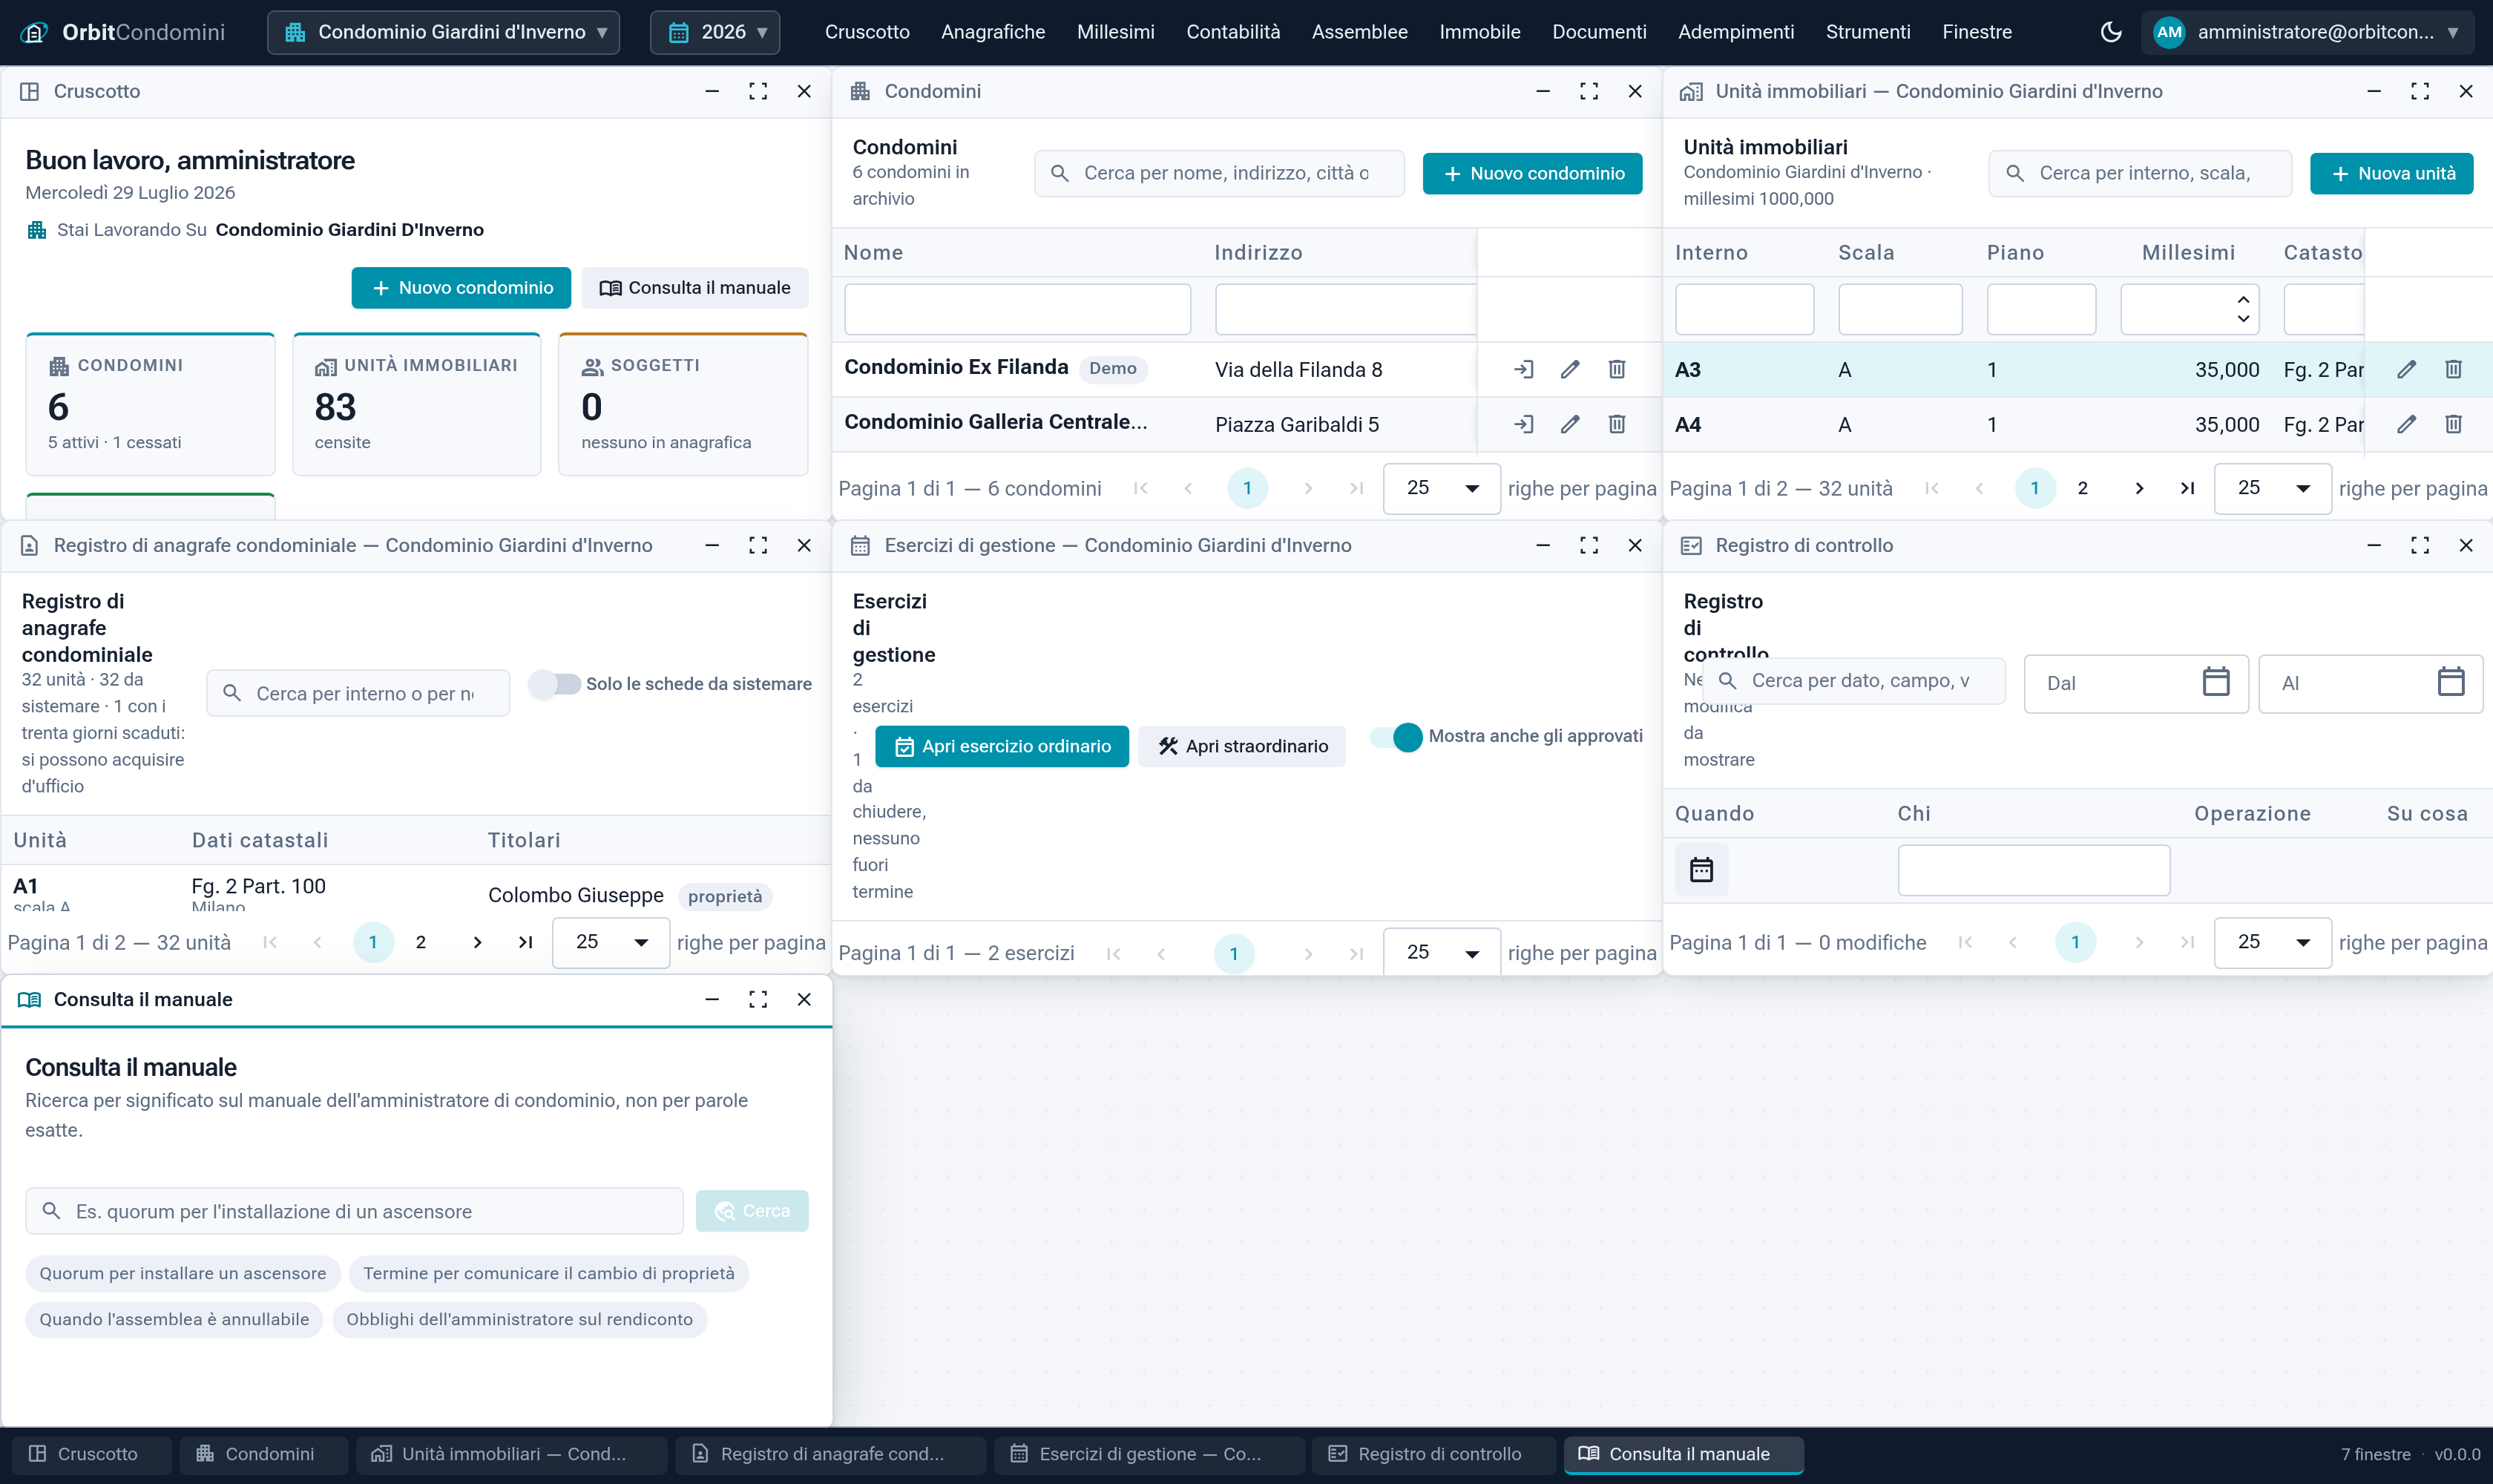
Task: Maximize Consulta il manuale window
Action: pos(758,999)
